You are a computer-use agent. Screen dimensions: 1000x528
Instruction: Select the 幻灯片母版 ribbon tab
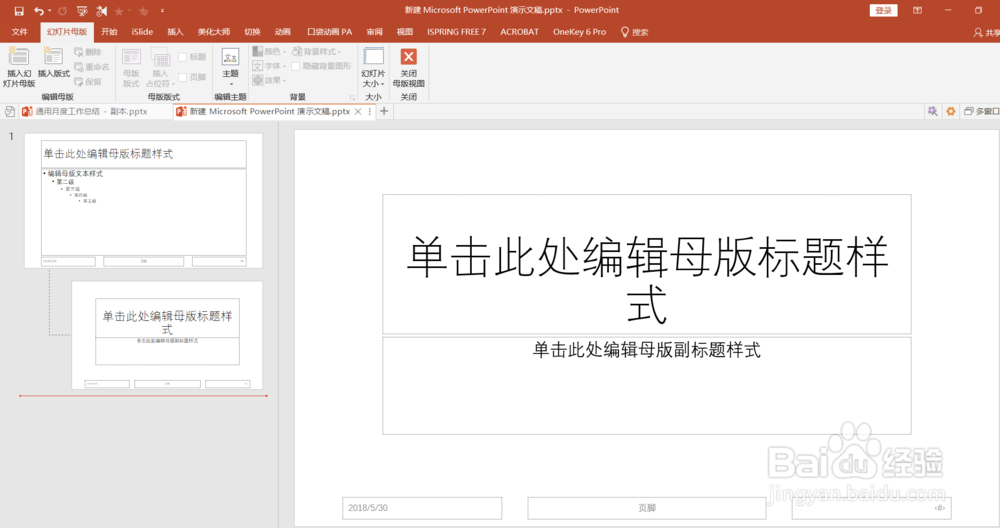click(67, 32)
